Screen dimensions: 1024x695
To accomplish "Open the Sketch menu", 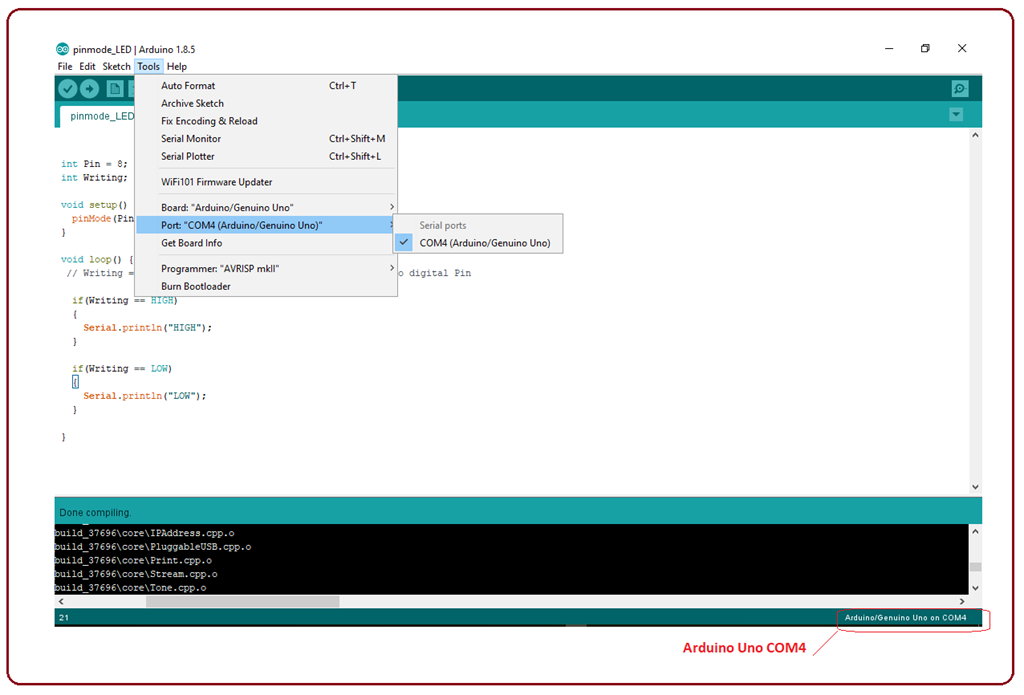I will tap(116, 66).
